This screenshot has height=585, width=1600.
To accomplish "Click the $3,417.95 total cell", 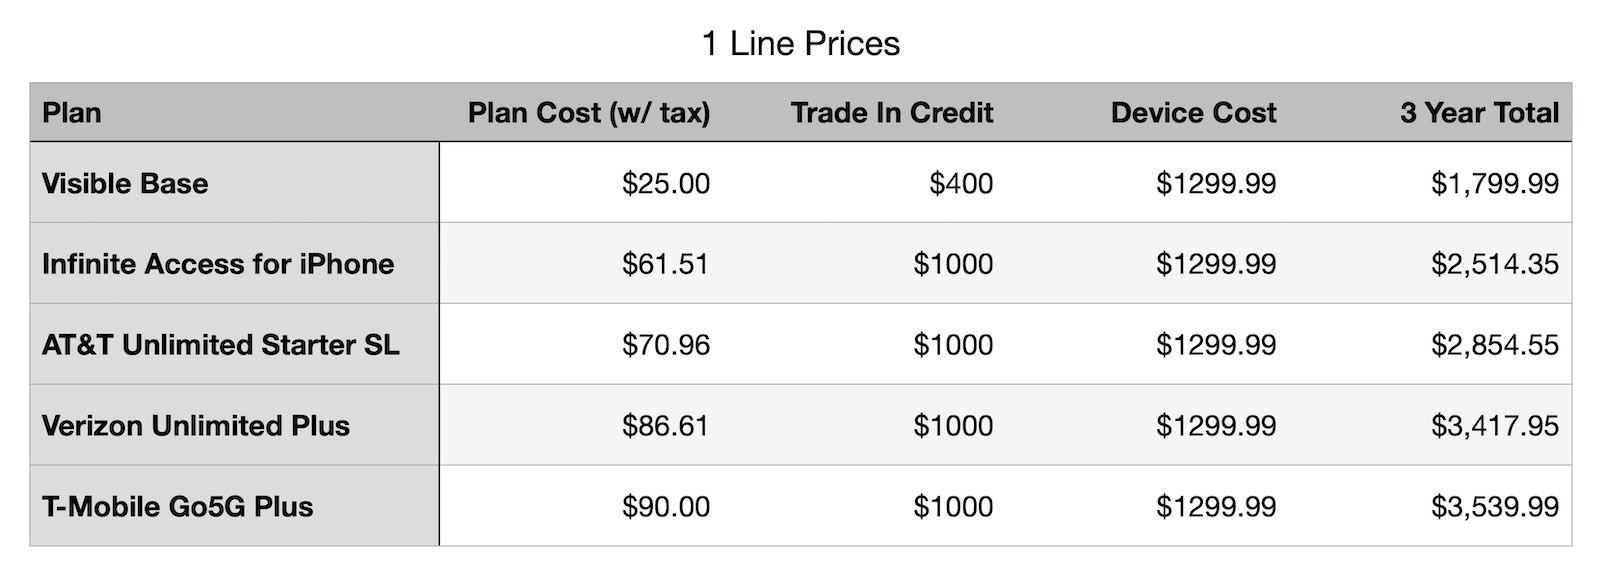I will tap(1494, 426).
